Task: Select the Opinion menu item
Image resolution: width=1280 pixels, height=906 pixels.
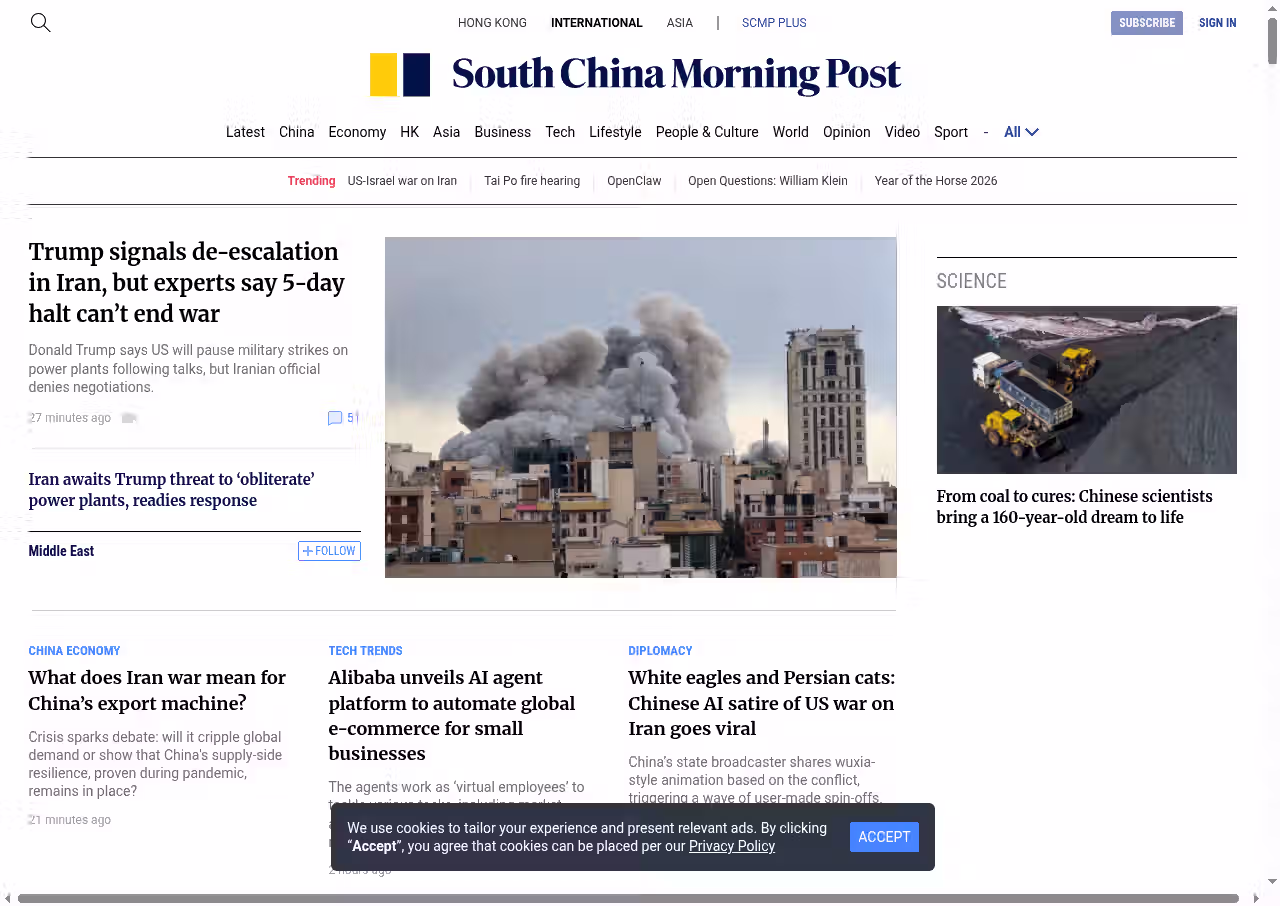Action: [x=846, y=132]
